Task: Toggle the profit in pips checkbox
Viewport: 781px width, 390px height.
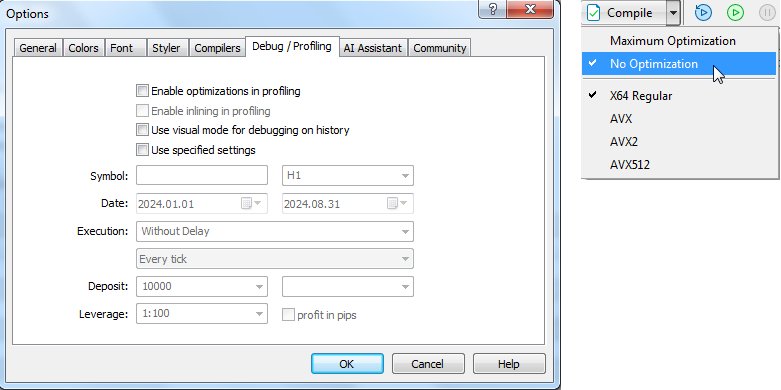Action: coord(288,315)
